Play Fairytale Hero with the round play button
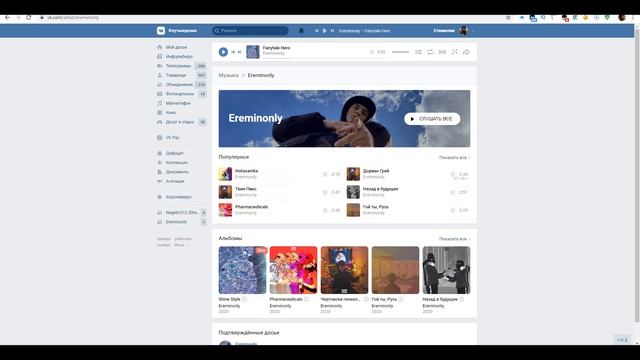The height and width of the screenshot is (360, 640). click(x=223, y=52)
